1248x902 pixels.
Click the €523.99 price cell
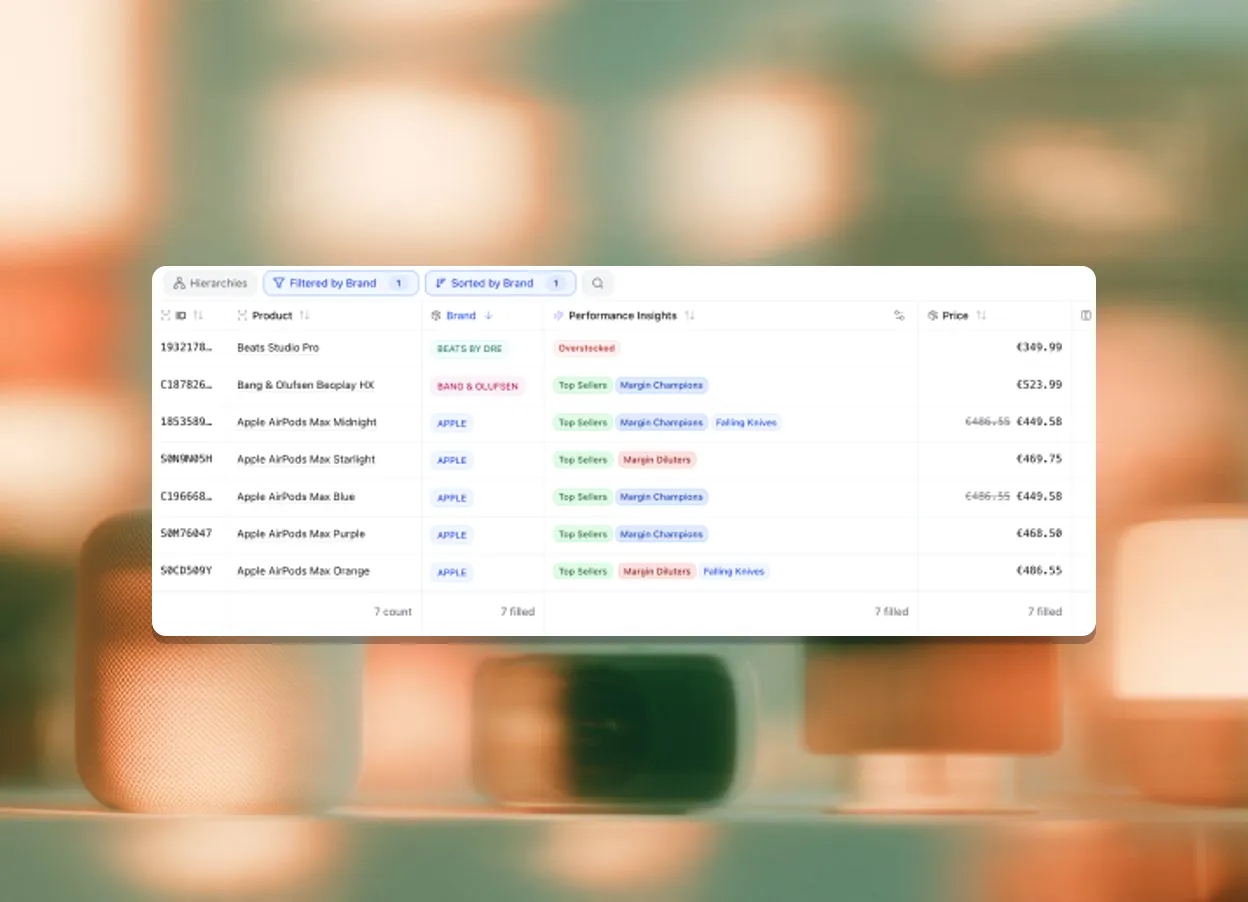pyautogui.click(x=1039, y=384)
